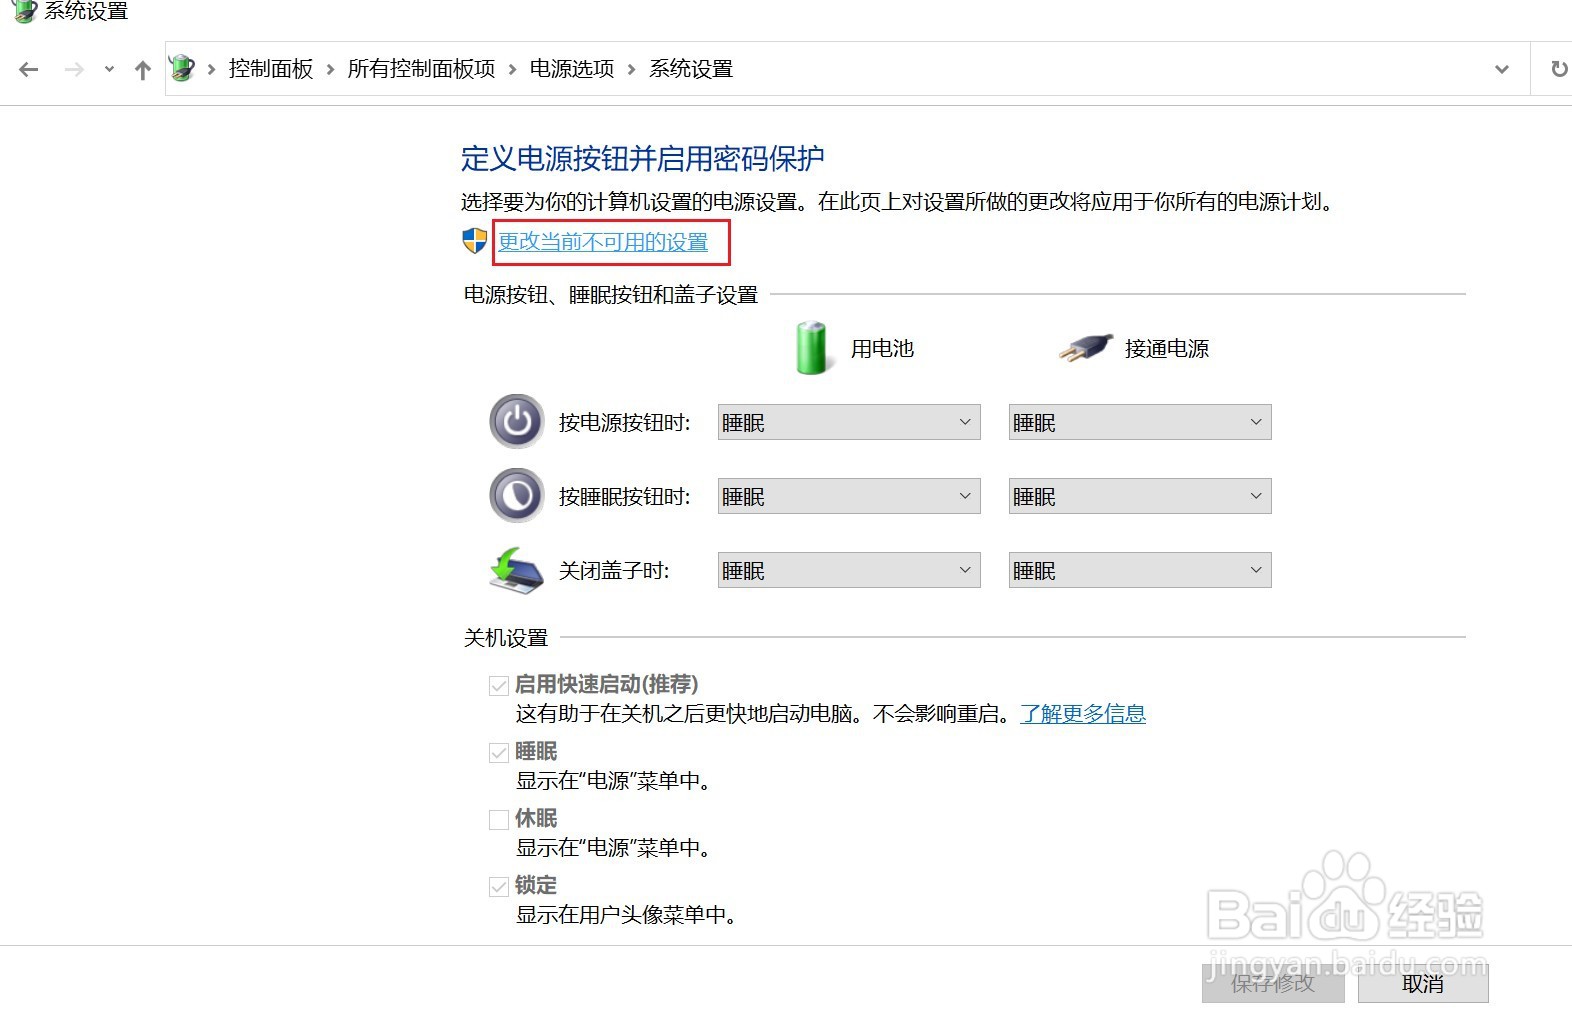The image size is (1572, 1018).
Task: Click 接通电源 column label
Action: (1167, 349)
